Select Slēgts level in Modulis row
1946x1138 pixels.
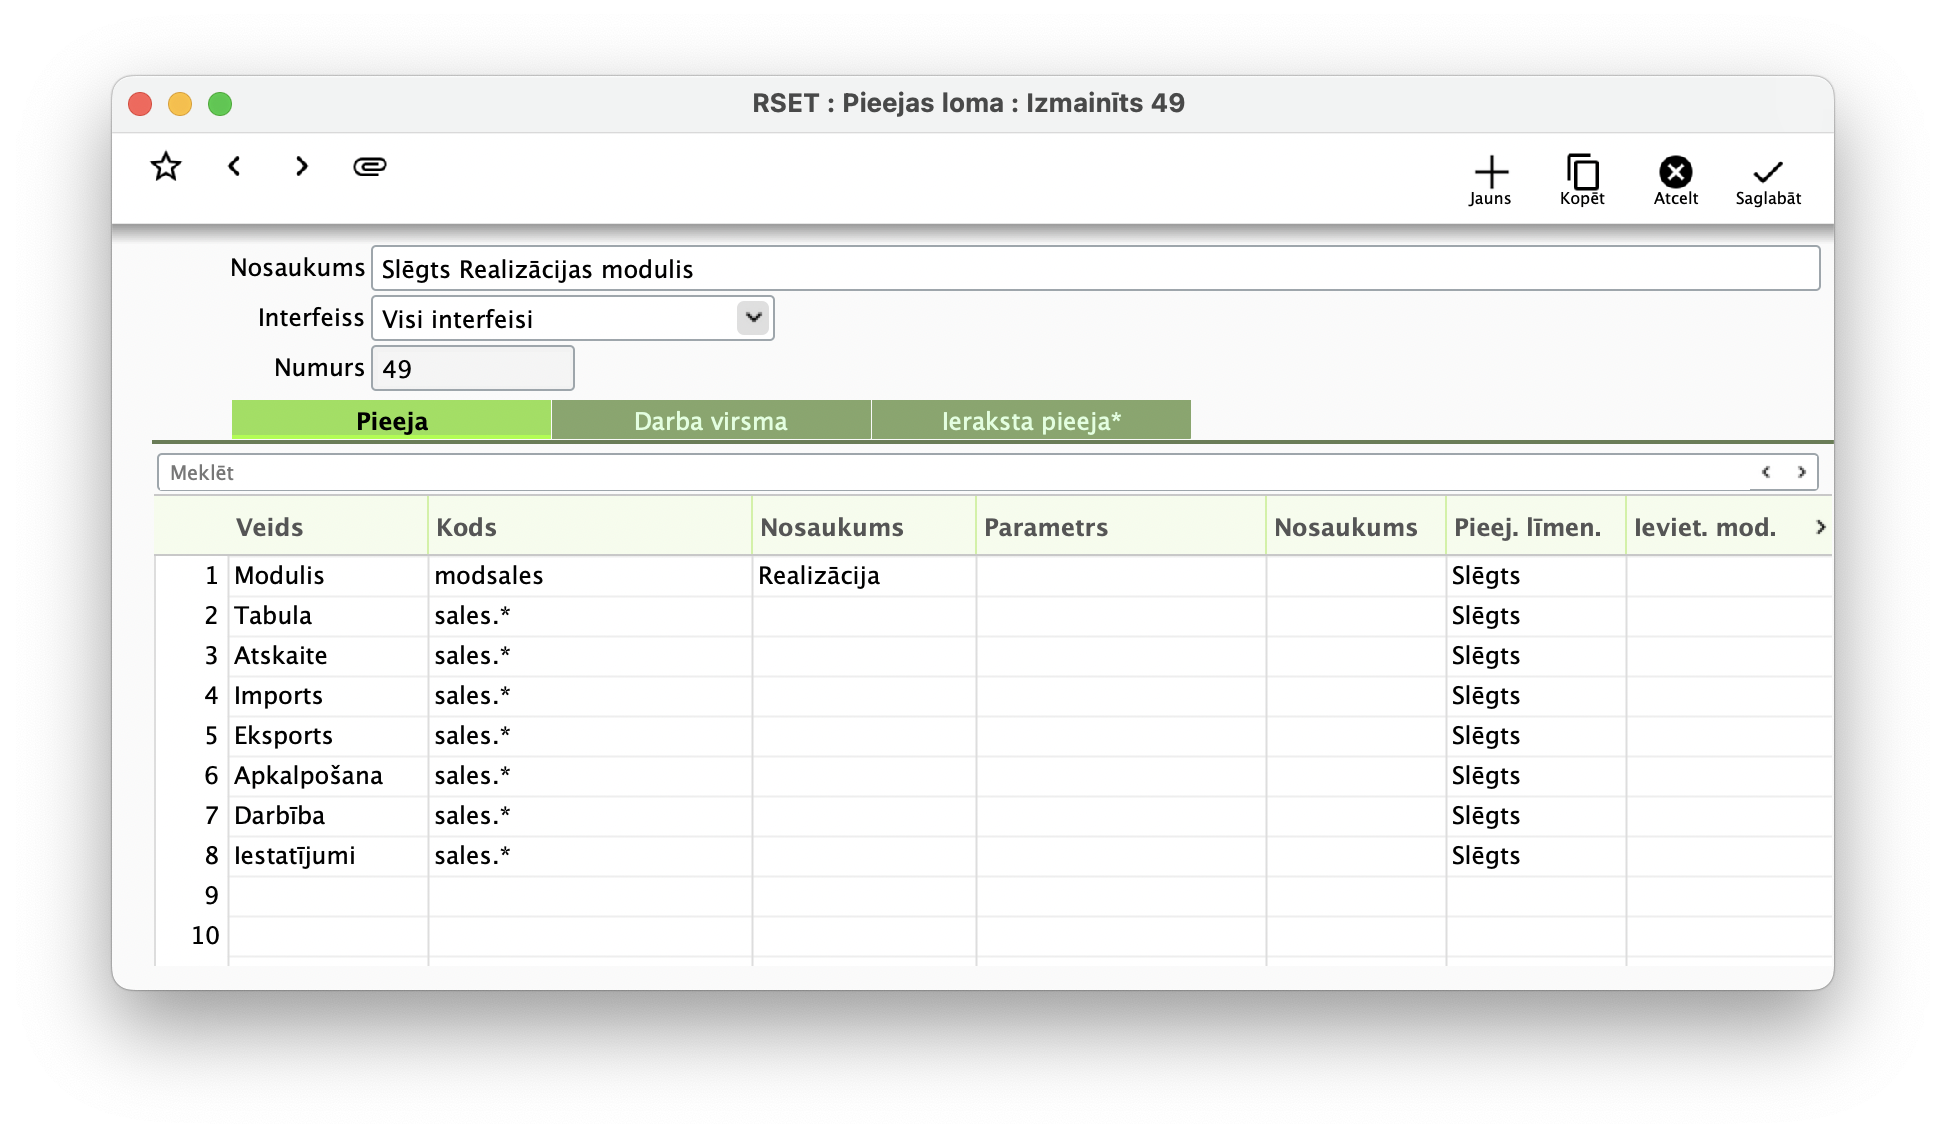pos(1536,576)
